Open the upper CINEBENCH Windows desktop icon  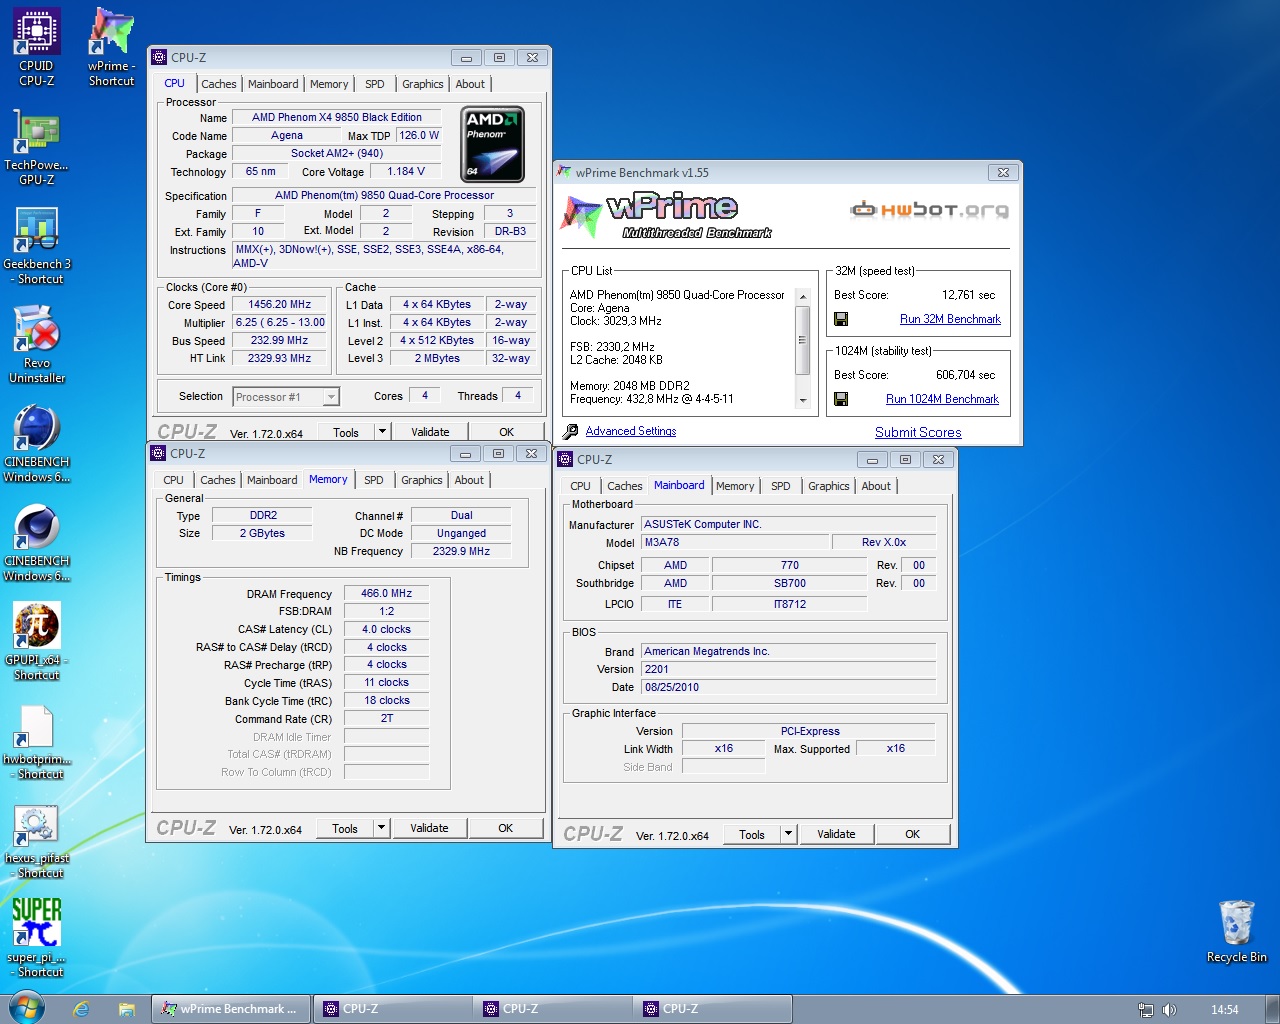(x=37, y=443)
